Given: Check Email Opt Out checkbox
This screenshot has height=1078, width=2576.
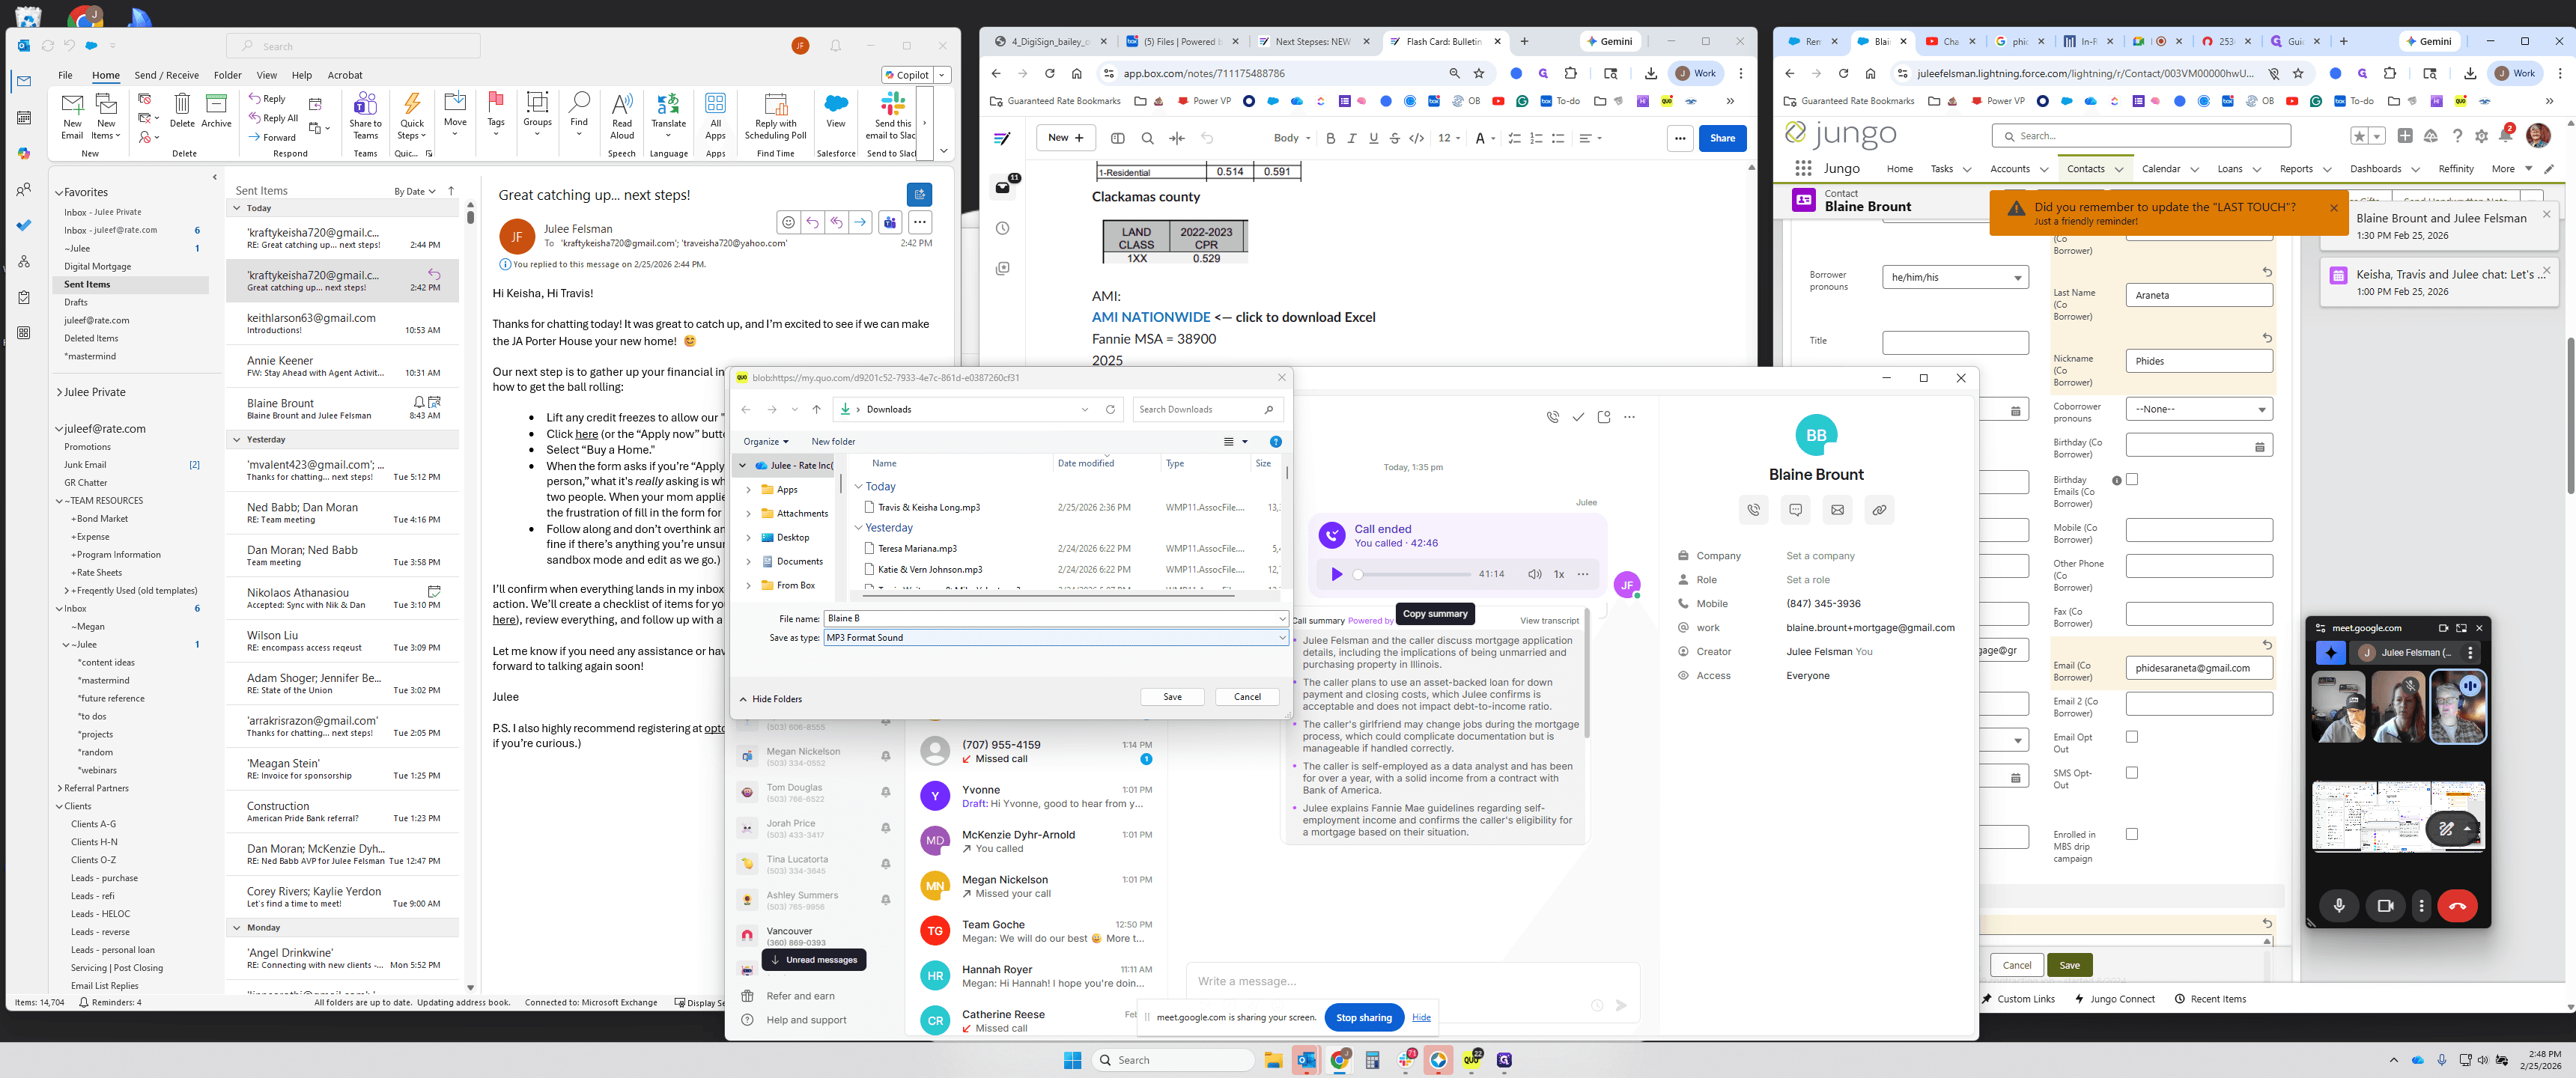Looking at the screenshot, I should click(x=2132, y=737).
